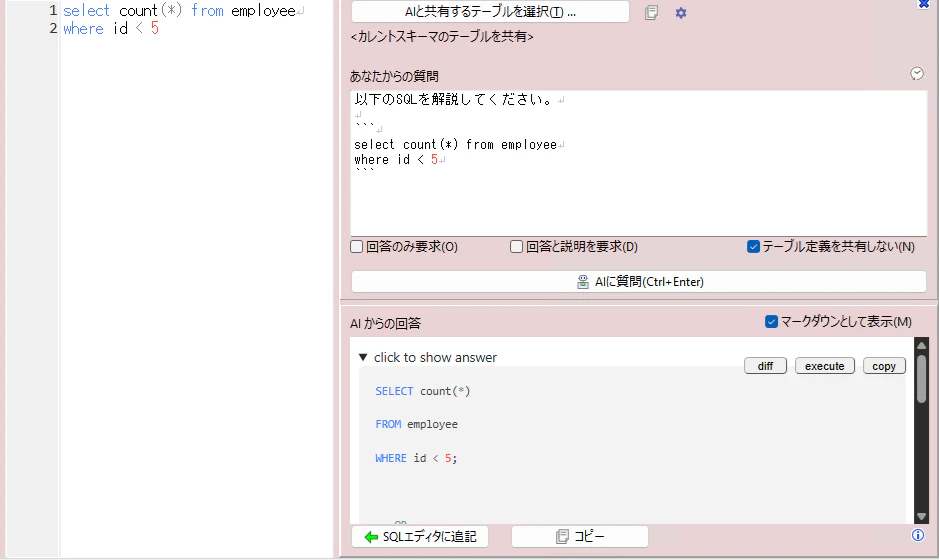Click 'WHERE id < 5;' in the answer
The image size is (939, 560).
(416, 458)
